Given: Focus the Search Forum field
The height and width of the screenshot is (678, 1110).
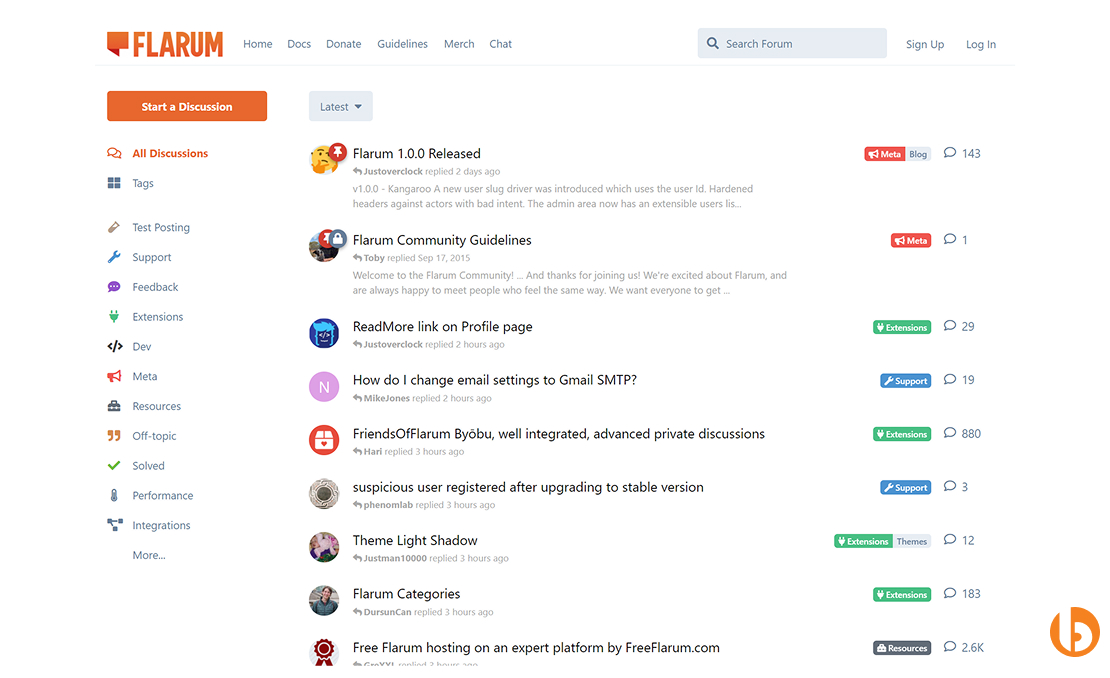Looking at the screenshot, I should point(791,43).
